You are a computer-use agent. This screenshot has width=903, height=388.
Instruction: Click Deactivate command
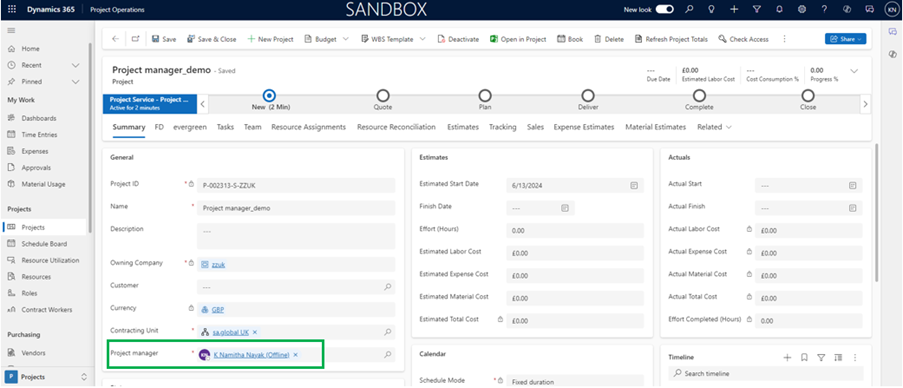click(x=458, y=39)
